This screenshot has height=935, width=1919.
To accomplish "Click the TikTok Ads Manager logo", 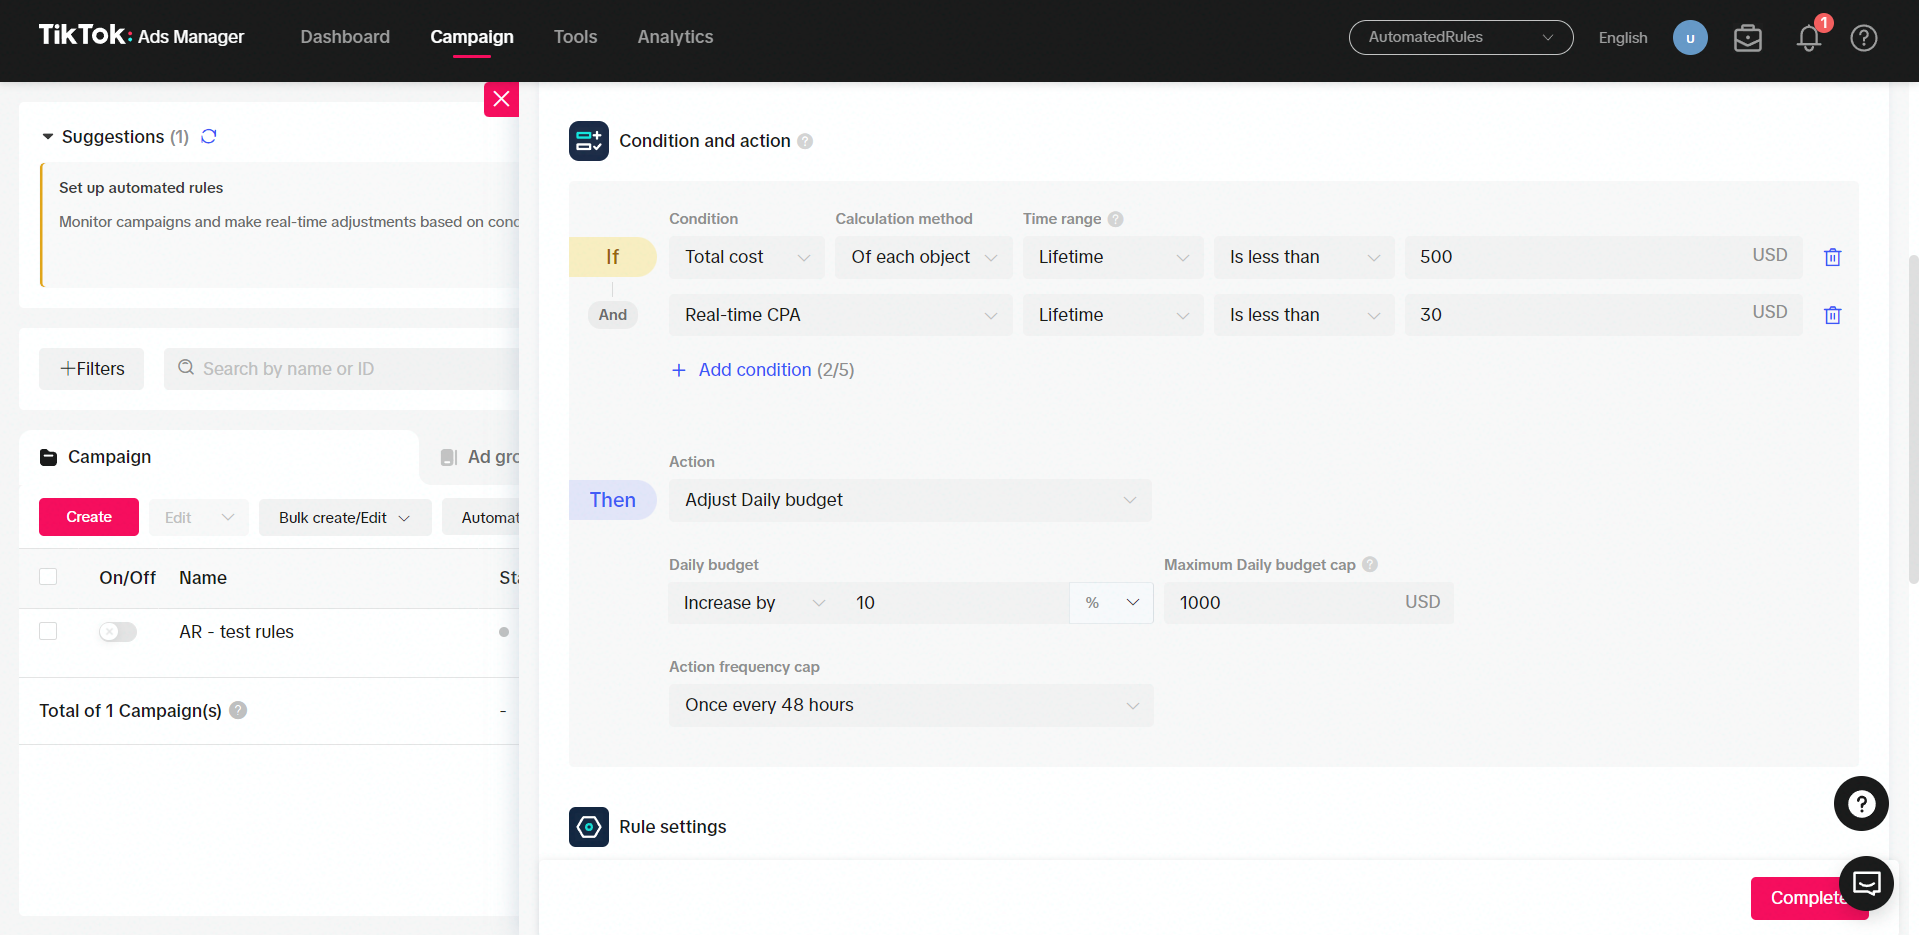I will (141, 36).
